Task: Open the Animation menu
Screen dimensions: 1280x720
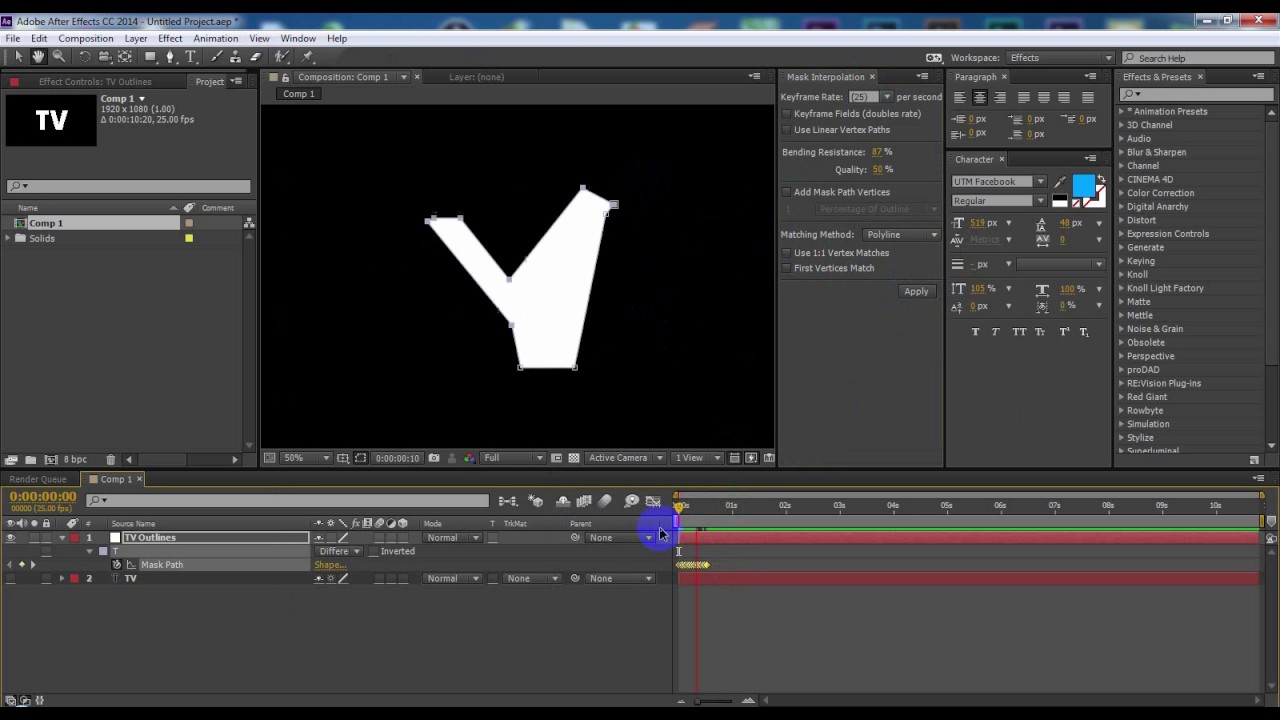Action: point(215,38)
